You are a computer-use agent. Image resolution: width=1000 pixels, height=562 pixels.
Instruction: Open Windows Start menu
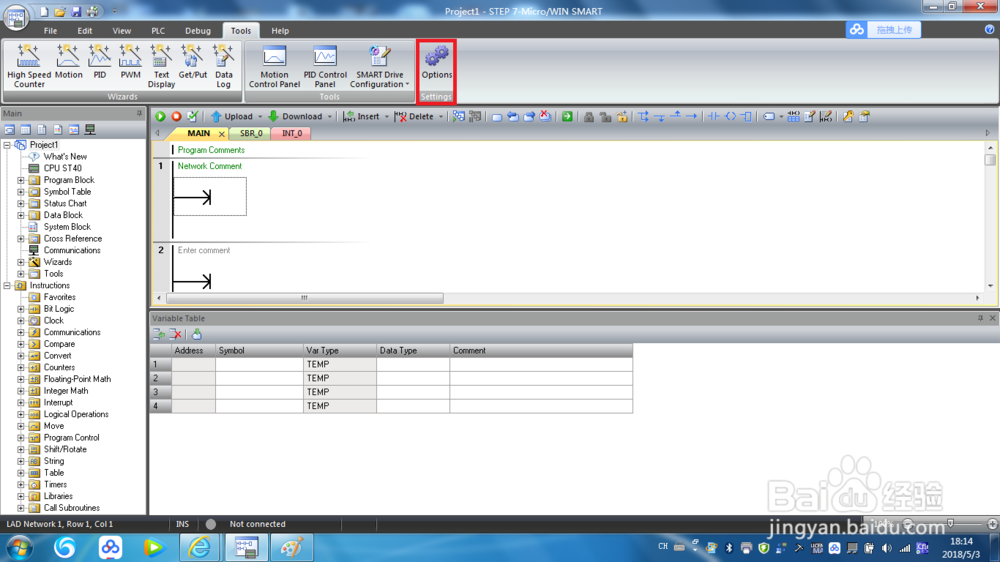tap(19, 548)
